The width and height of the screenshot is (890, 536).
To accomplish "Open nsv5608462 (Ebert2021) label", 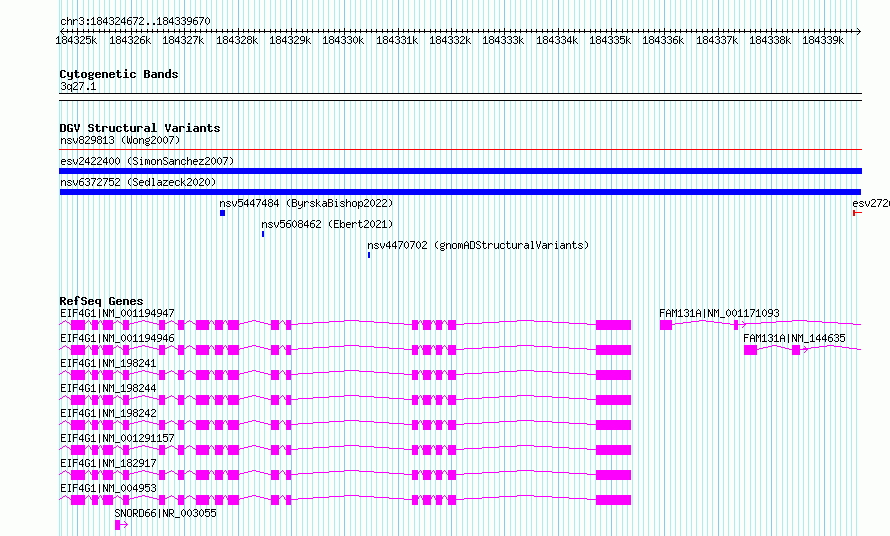I will (x=327, y=224).
